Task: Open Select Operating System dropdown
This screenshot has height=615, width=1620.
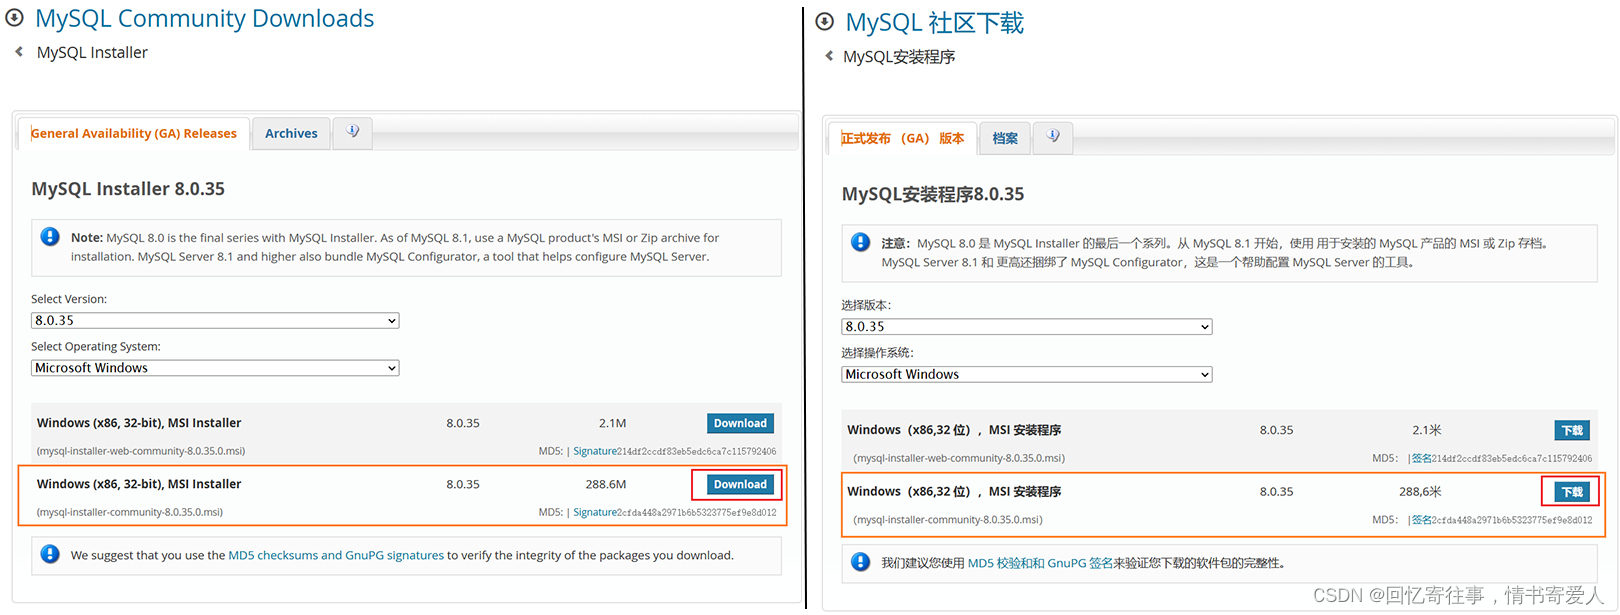Action: click(x=215, y=368)
